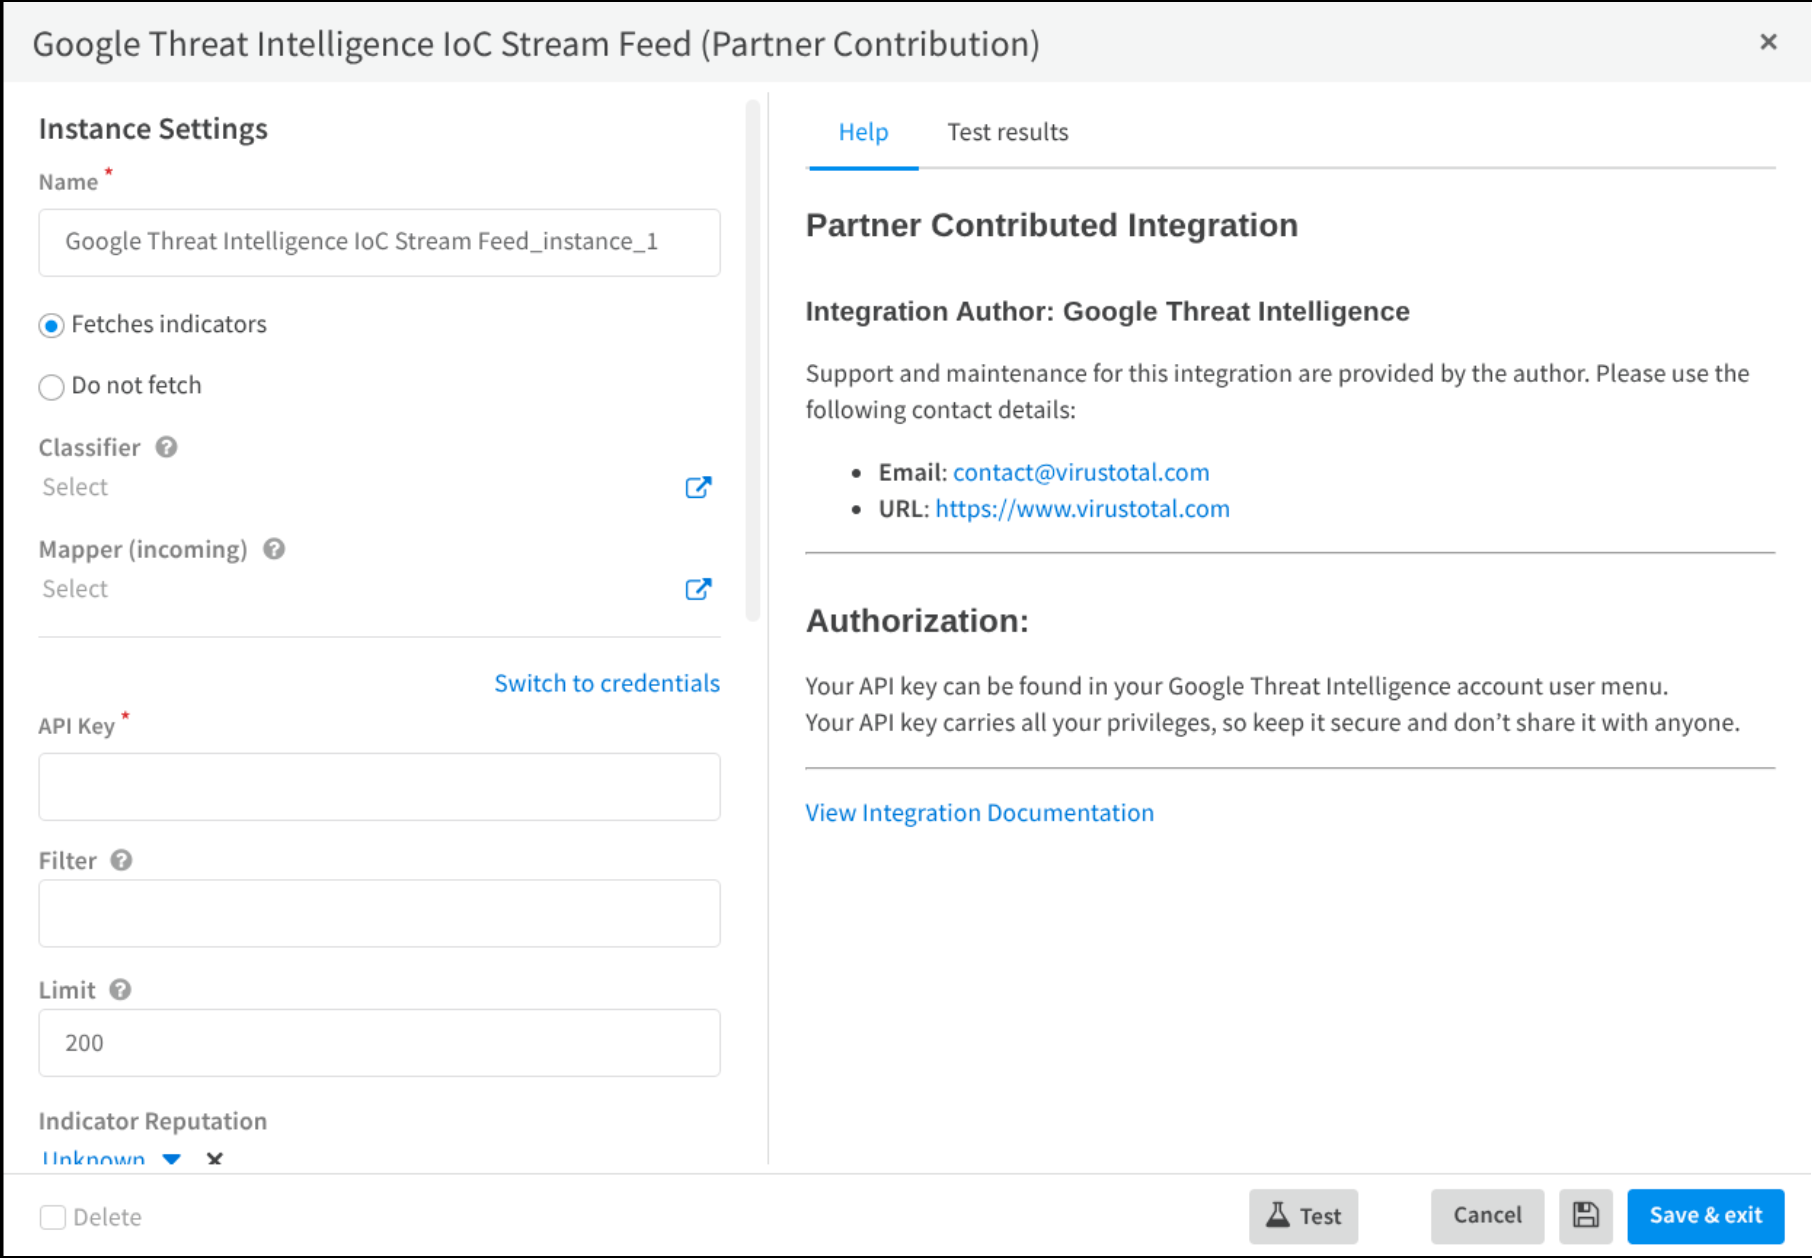
Task: Click the floppy disk save icon
Action: pos(1585,1215)
